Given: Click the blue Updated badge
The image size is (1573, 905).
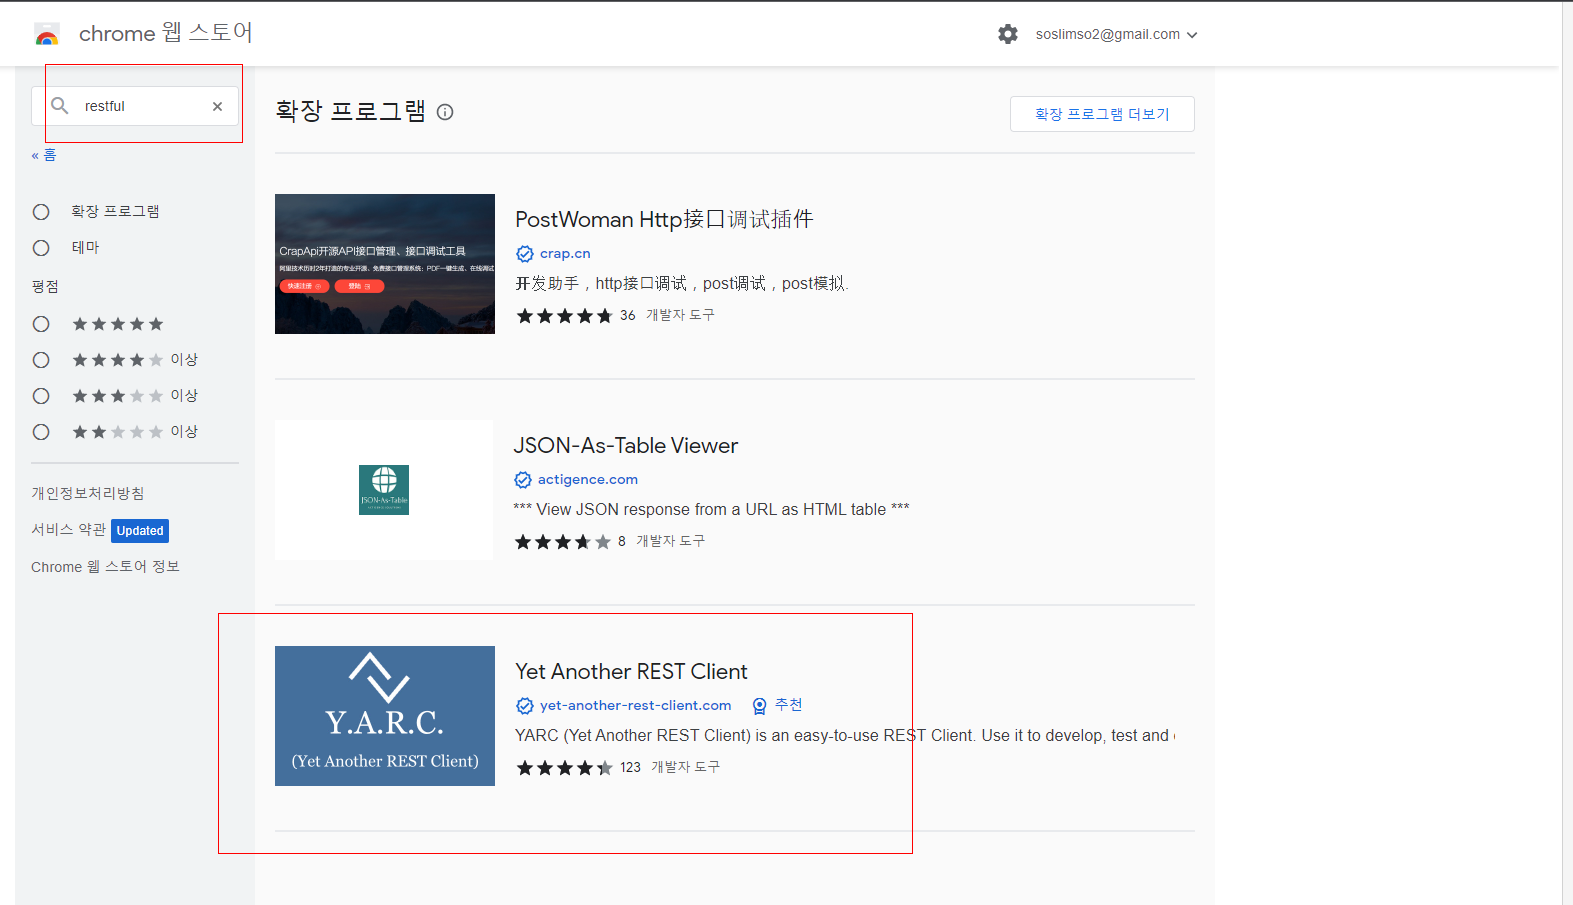Looking at the screenshot, I should [x=140, y=531].
